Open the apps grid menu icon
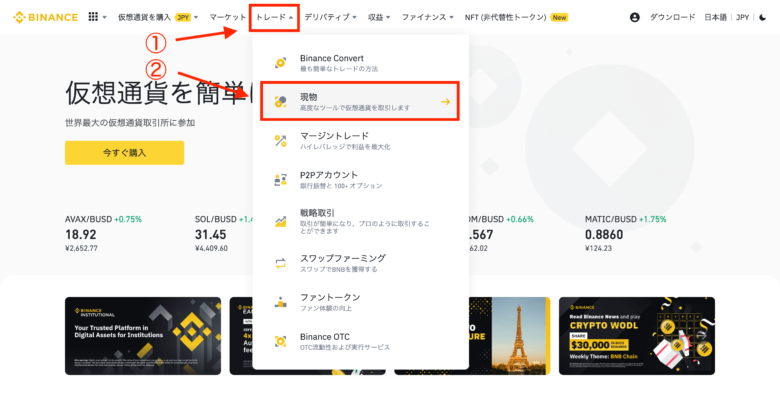This screenshot has width=780, height=395. click(93, 17)
